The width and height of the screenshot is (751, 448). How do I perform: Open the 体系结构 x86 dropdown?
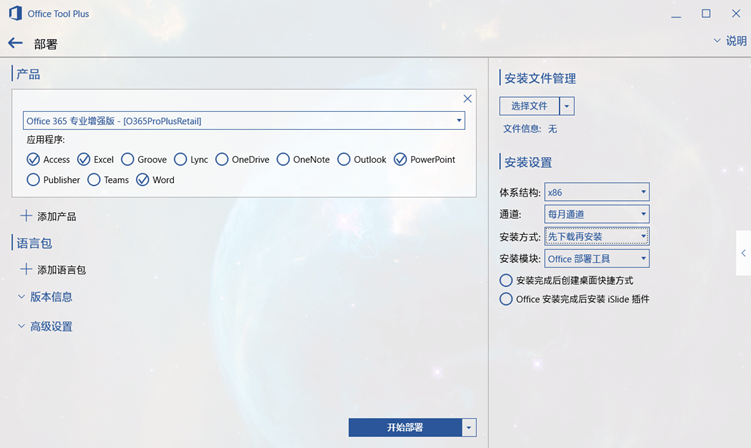pos(597,192)
